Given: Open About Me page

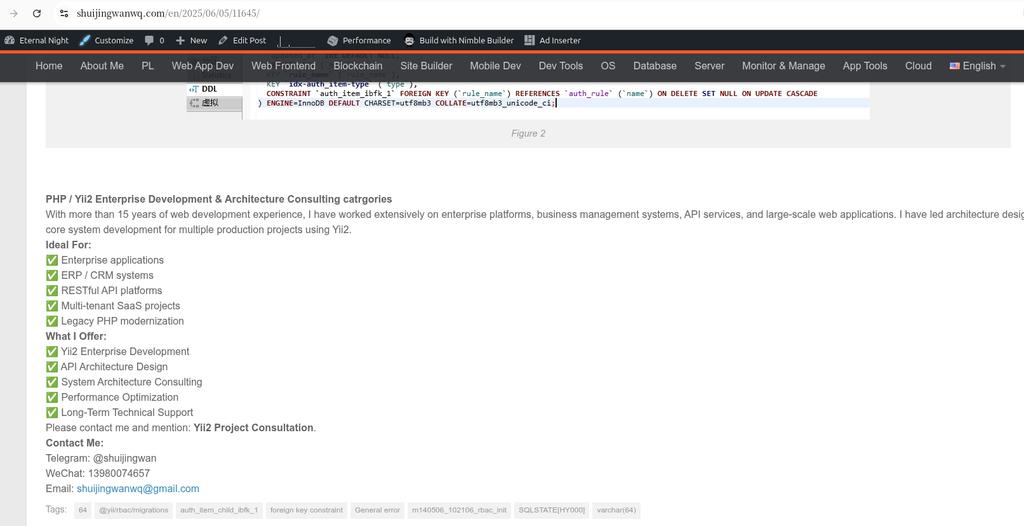Looking at the screenshot, I should point(102,66).
